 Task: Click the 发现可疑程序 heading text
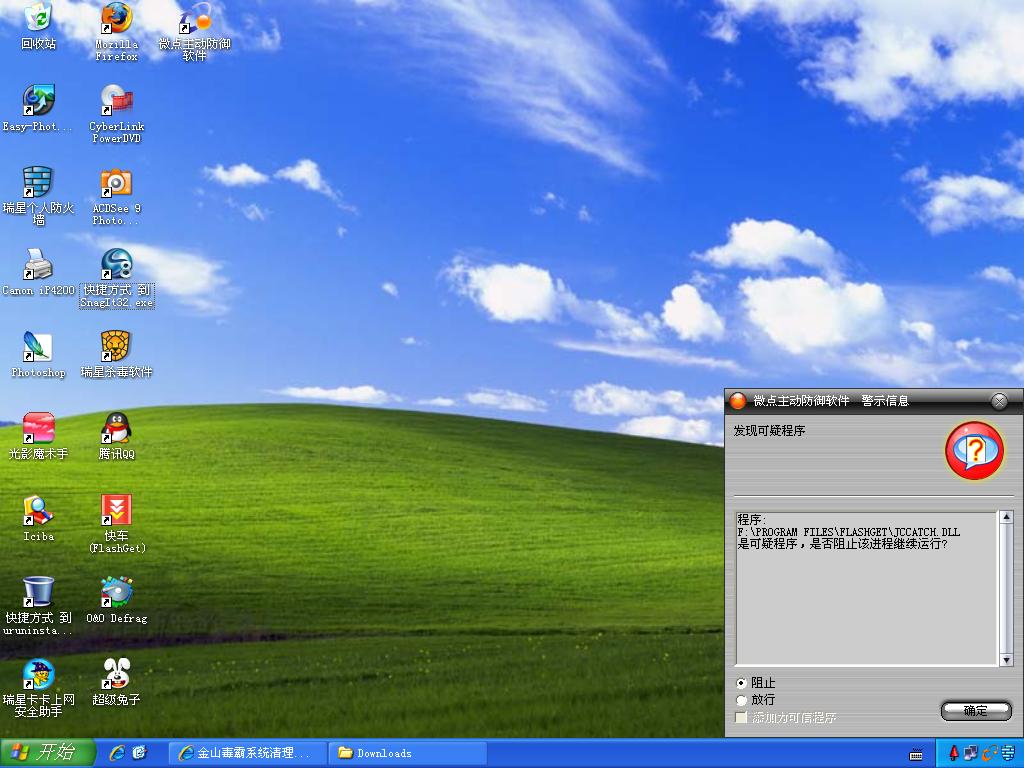[769, 430]
